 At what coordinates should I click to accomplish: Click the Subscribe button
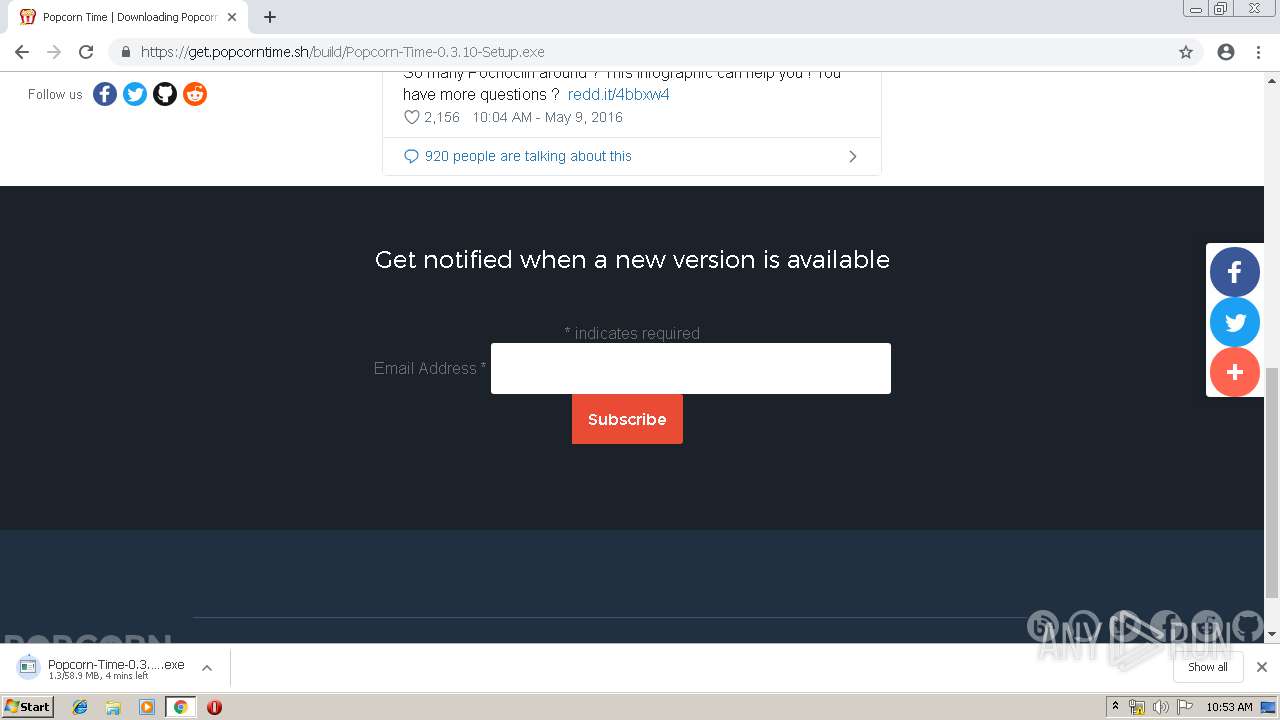[627, 419]
